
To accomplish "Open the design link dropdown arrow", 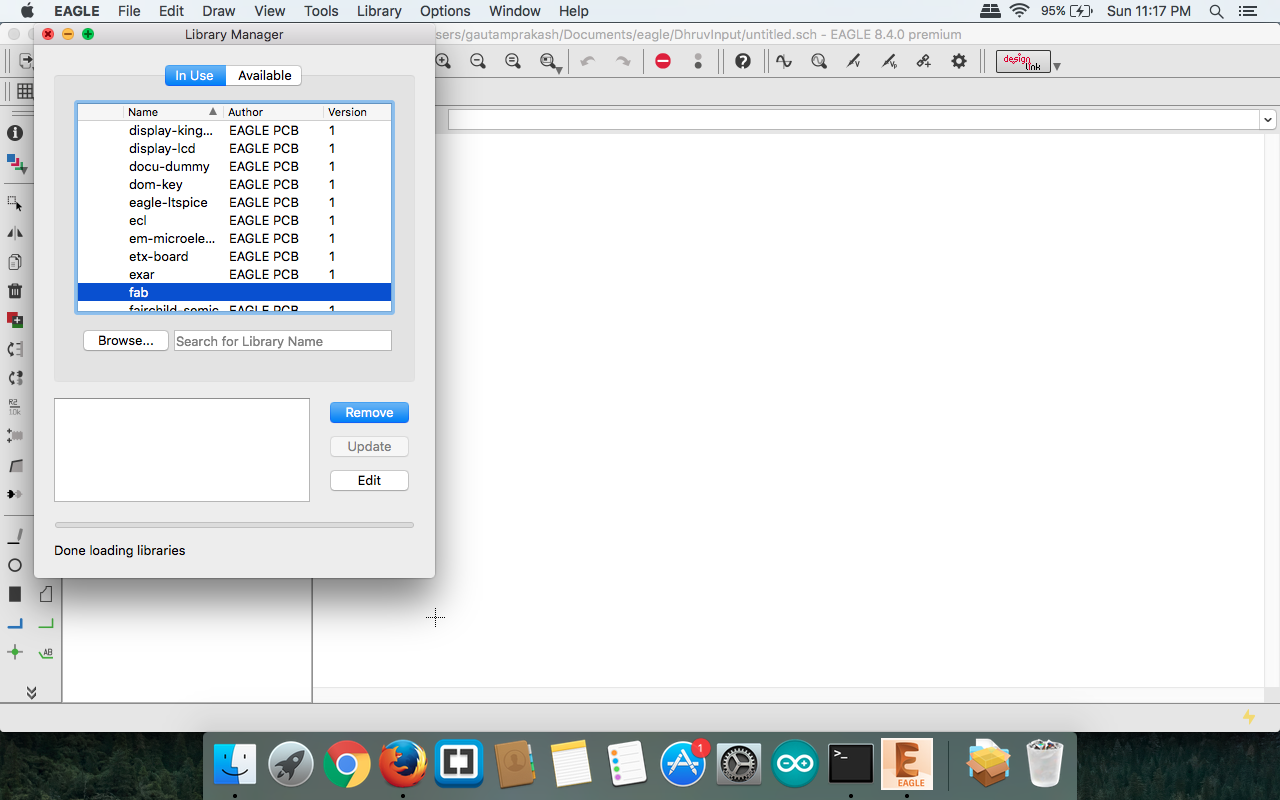I will coord(1057,67).
